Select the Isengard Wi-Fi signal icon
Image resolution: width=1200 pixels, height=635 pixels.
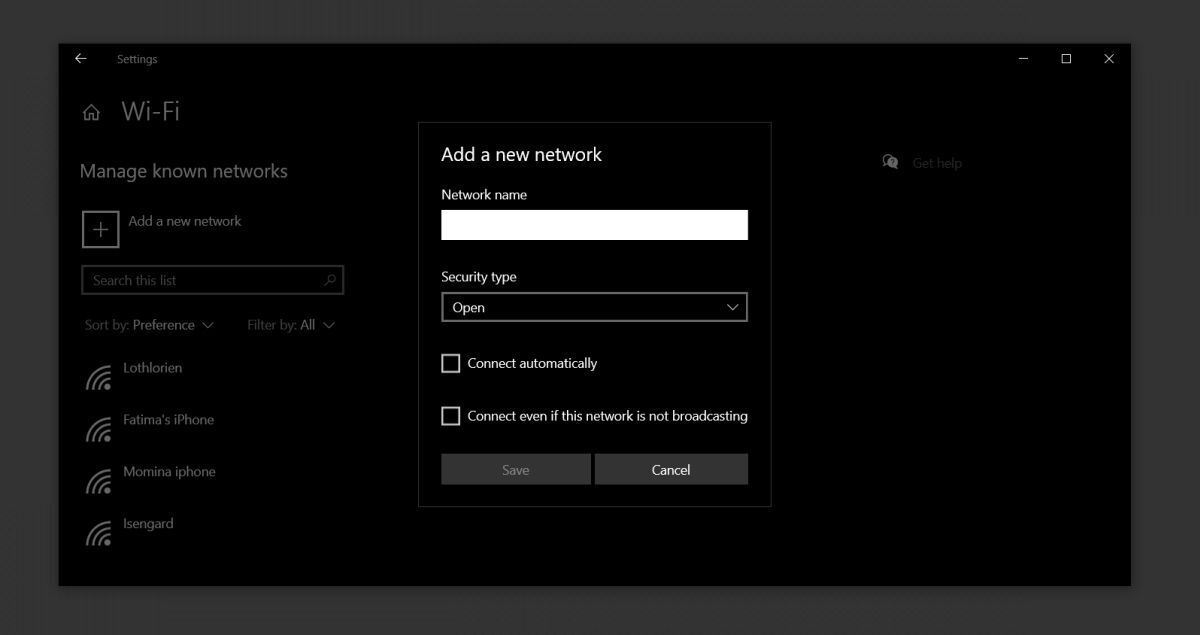(x=98, y=533)
